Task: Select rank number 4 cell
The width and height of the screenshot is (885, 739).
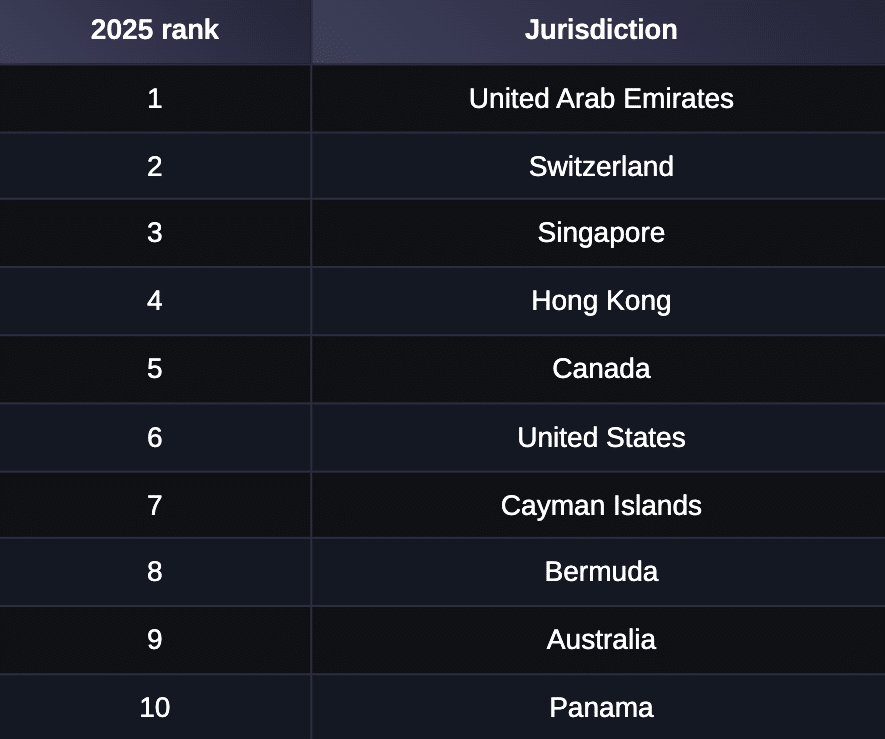Action: pos(155,301)
